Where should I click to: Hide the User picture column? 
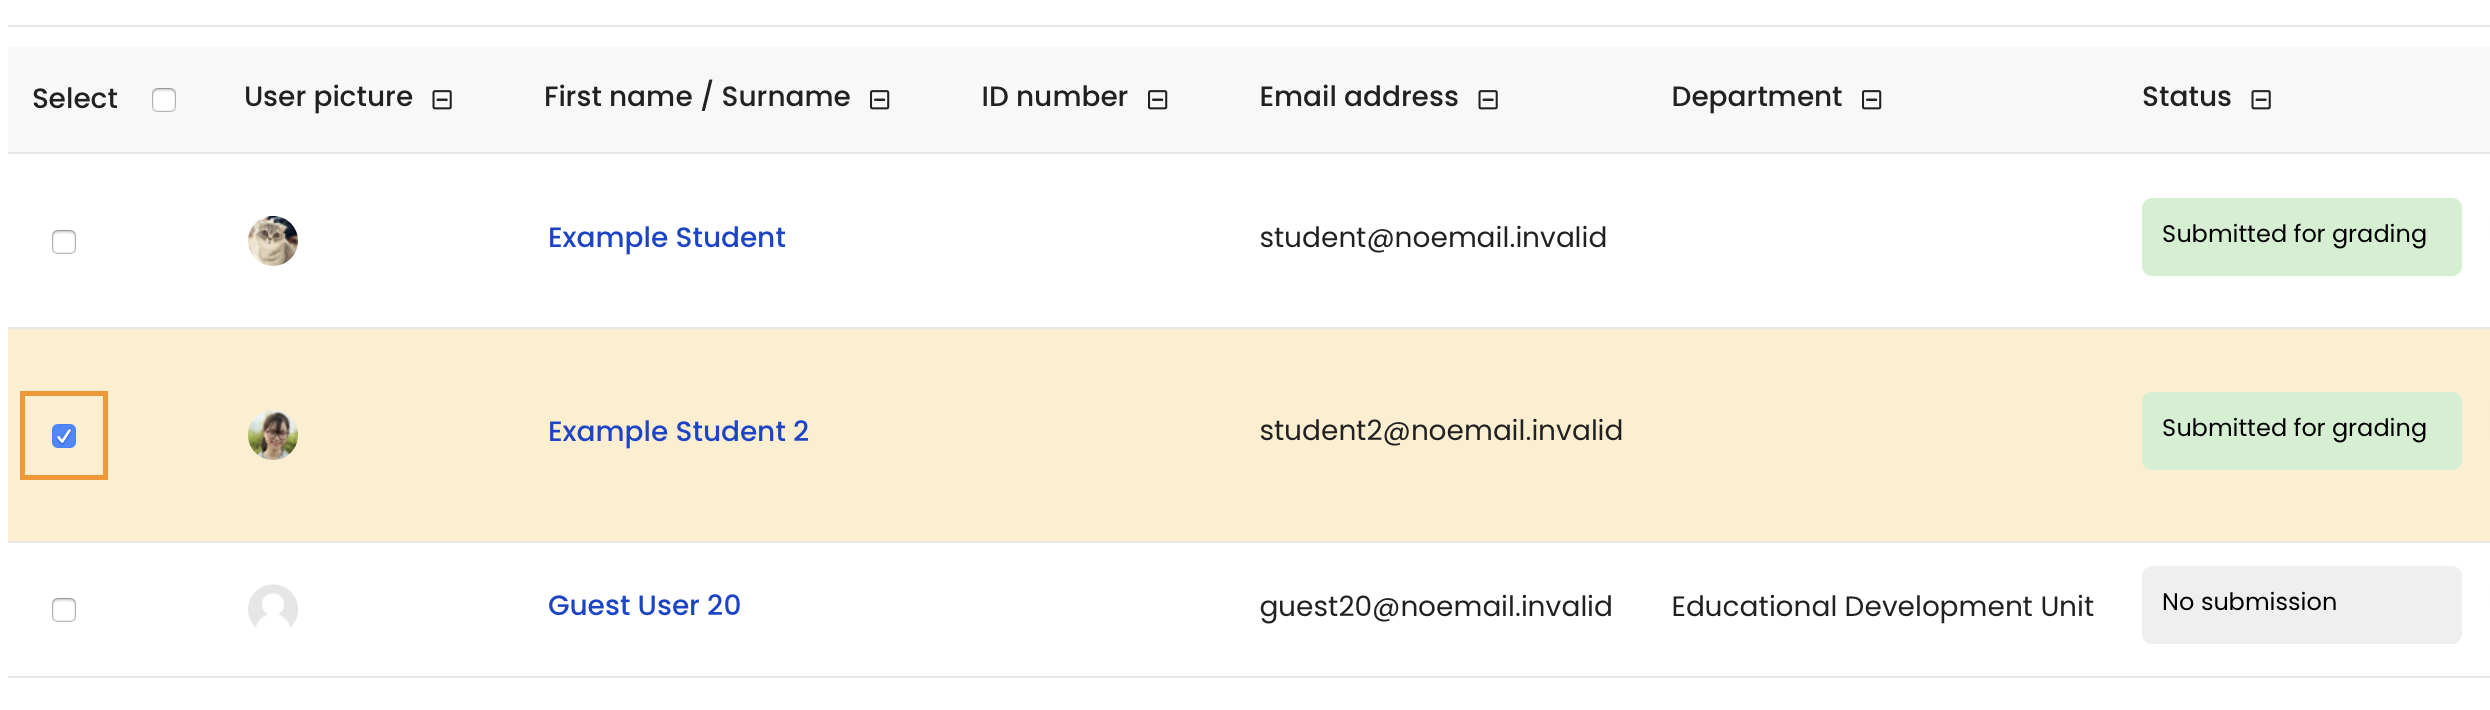[x=442, y=99]
